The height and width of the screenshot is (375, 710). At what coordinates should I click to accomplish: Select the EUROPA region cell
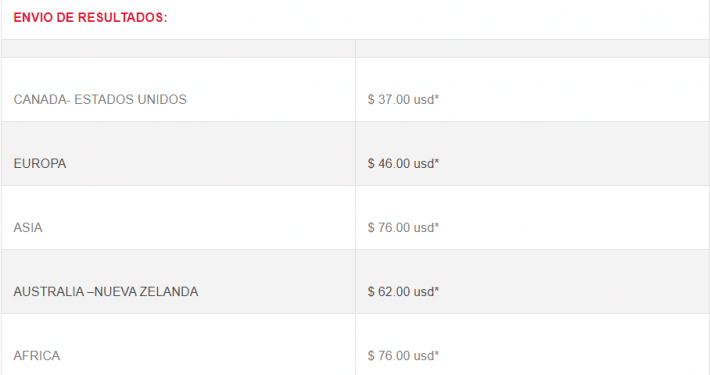178,154
